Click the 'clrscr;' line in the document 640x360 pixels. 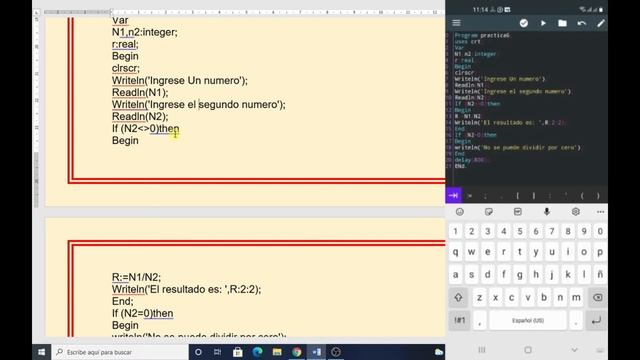pos(125,68)
